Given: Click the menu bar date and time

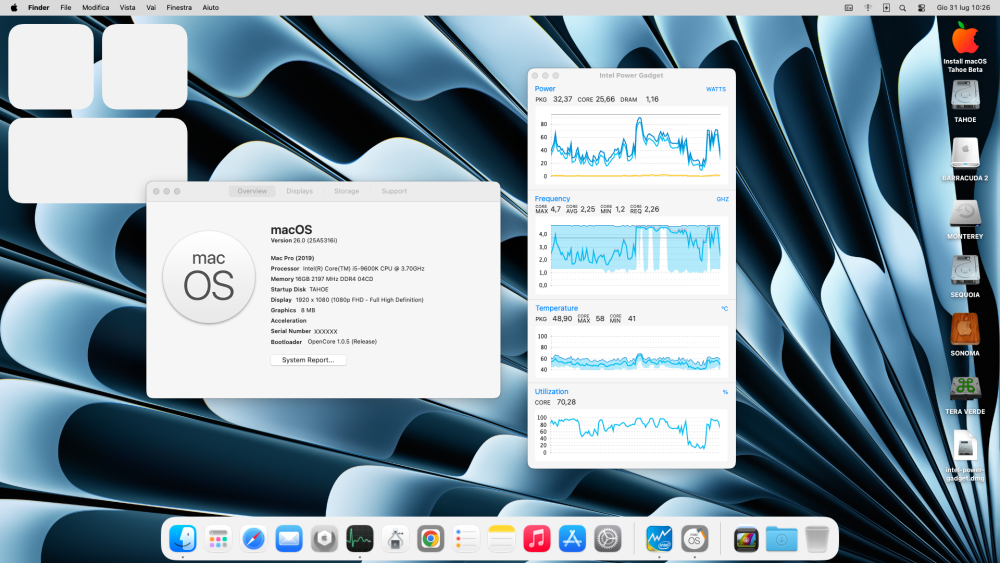Looking at the screenshot, I should point(963,8).
